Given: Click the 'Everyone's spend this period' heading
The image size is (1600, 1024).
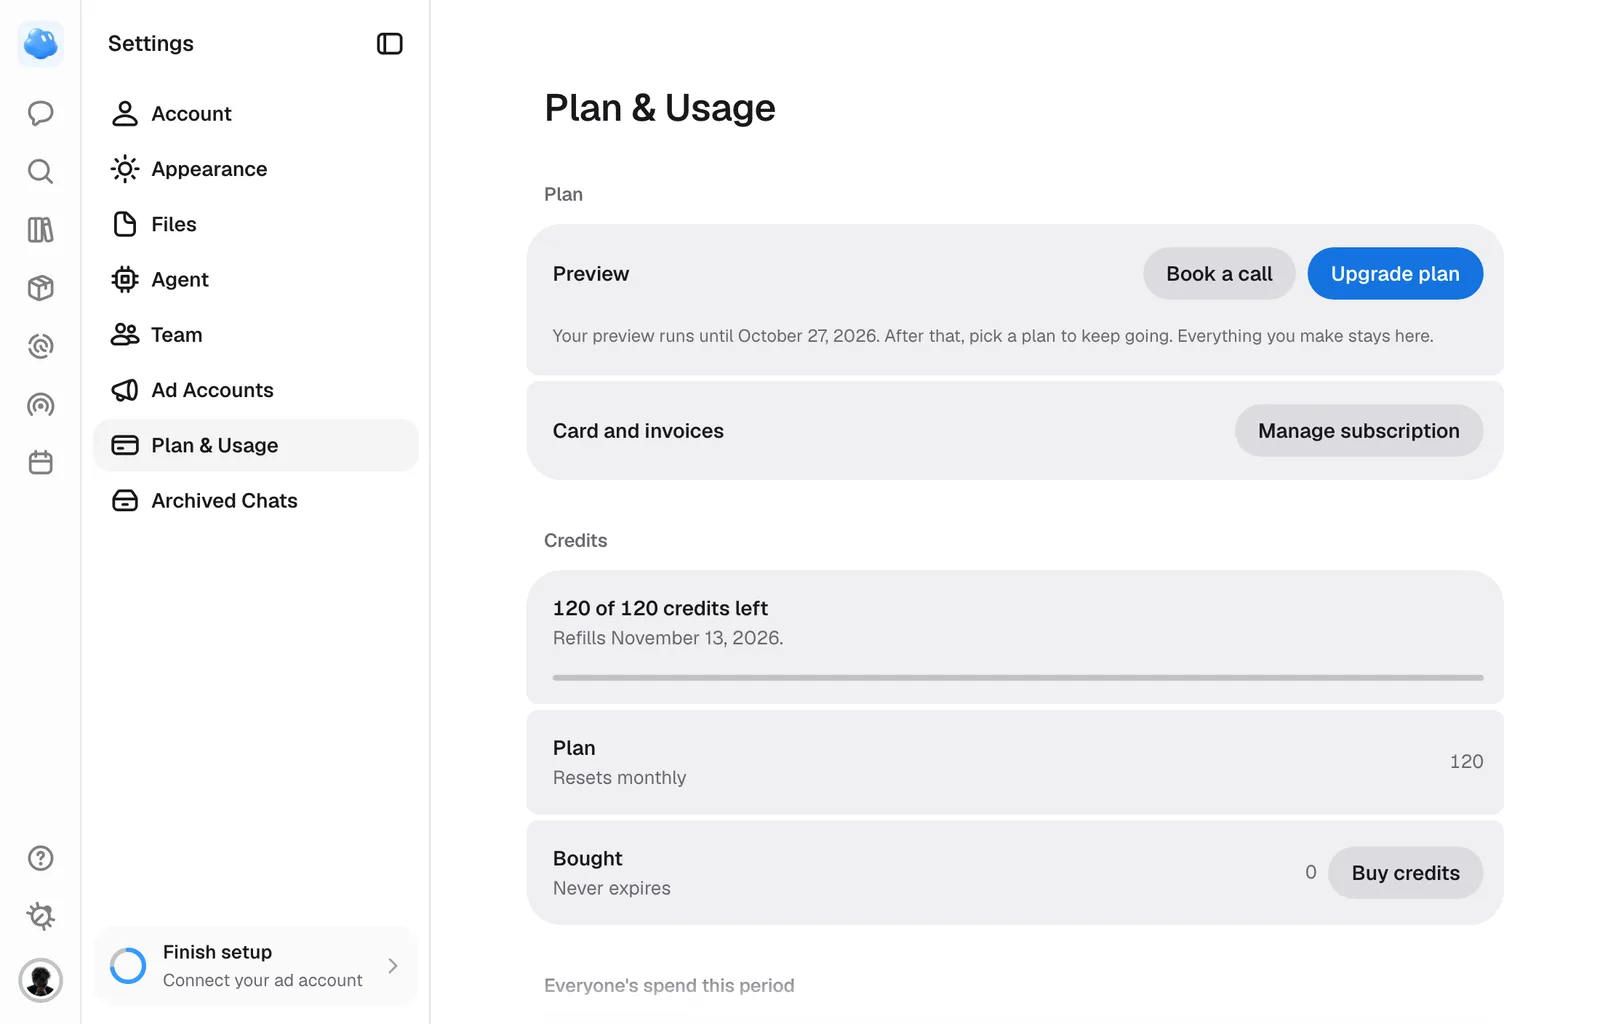Looking at the screenshot, I should pos(669,985).
